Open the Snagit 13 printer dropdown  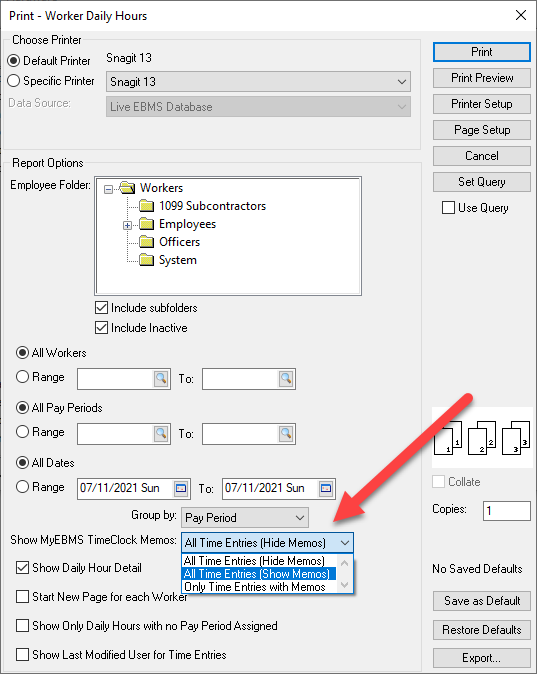(258, 82)
